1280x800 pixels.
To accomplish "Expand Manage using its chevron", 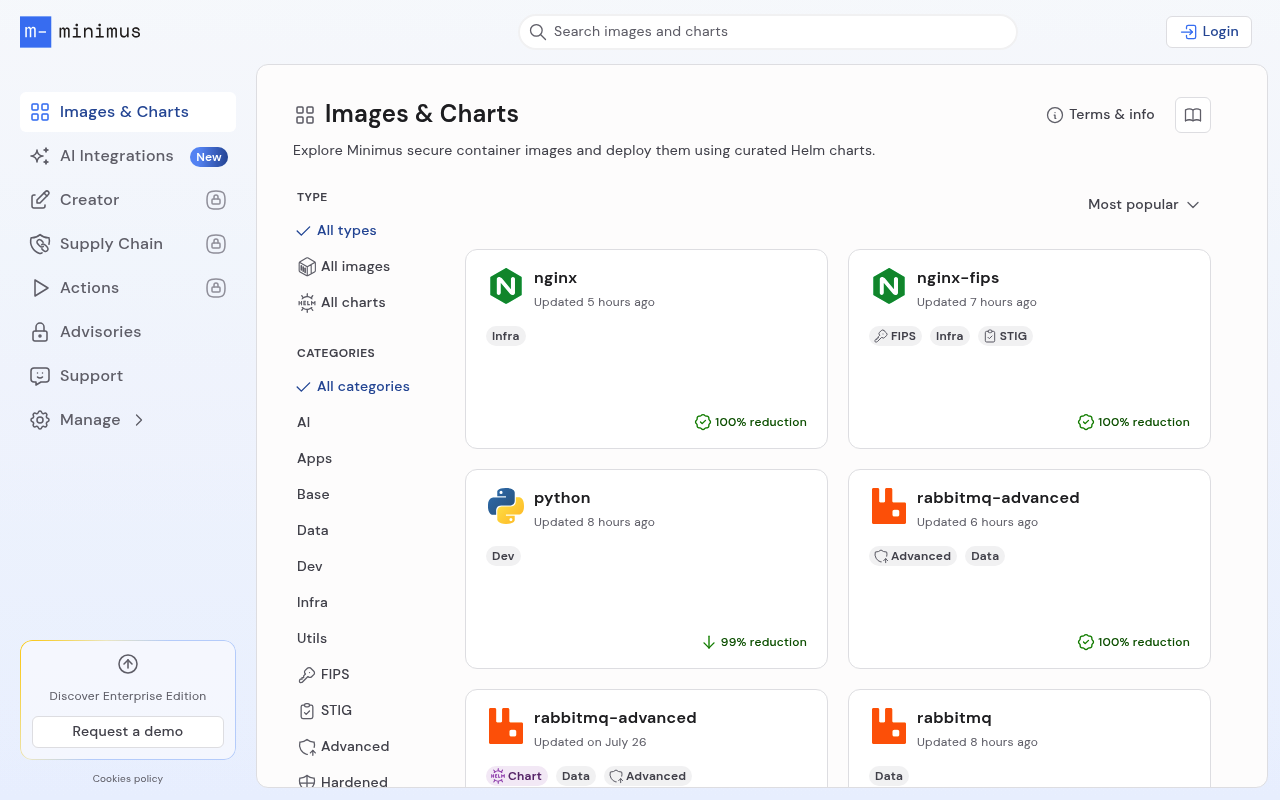I will click(x=139, y=420).
